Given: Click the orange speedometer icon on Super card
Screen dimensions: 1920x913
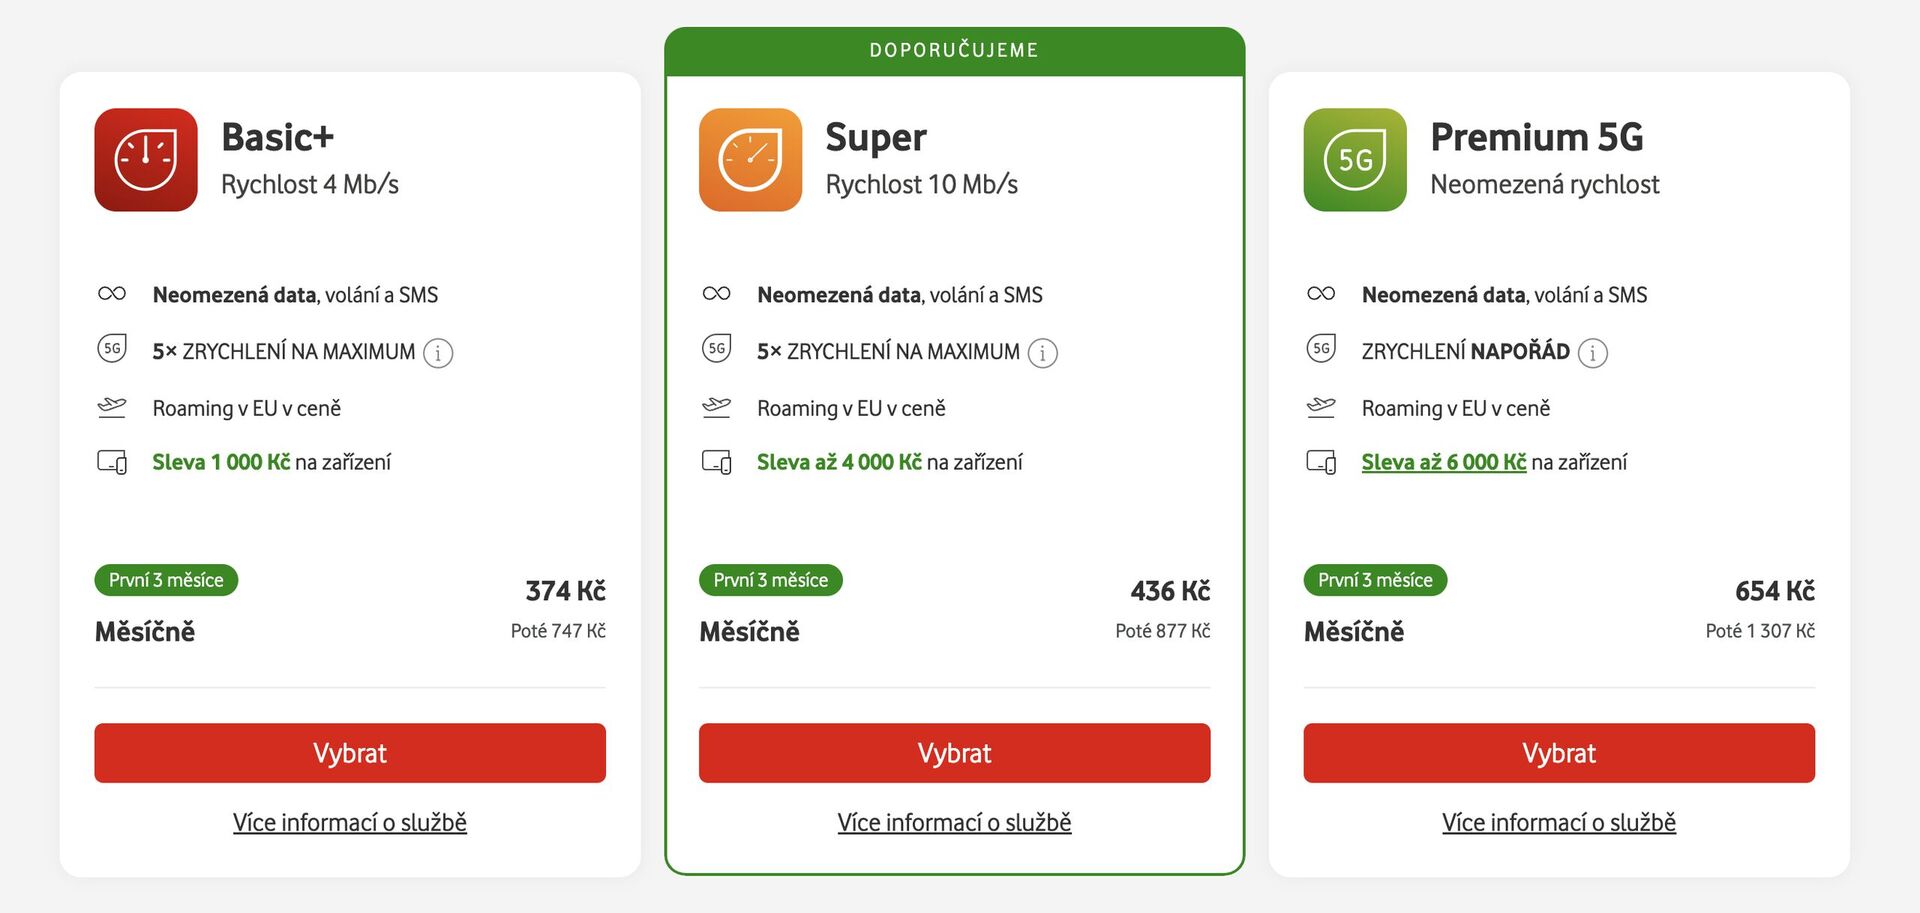Looking at the screenshot, I should click(x=751, y=160).
